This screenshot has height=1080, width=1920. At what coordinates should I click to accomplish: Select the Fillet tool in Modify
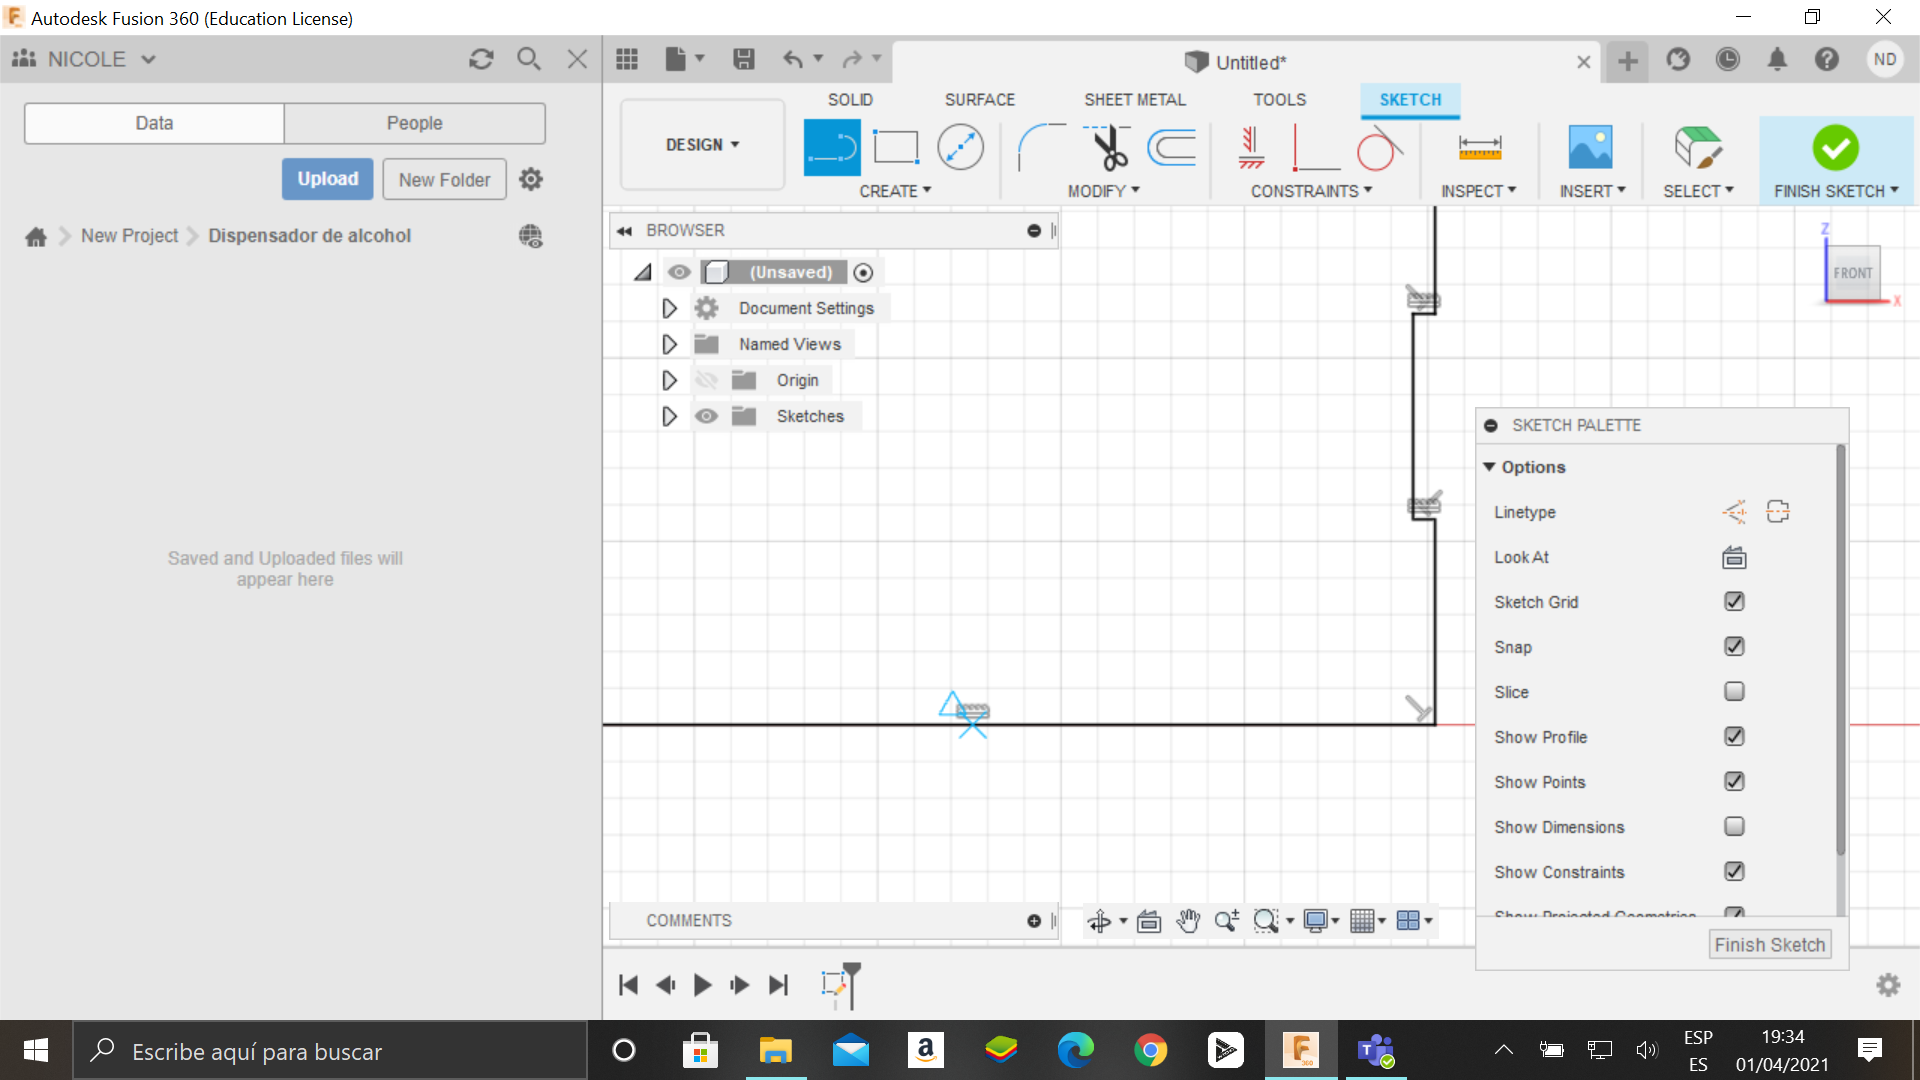tap(1041, 147)
